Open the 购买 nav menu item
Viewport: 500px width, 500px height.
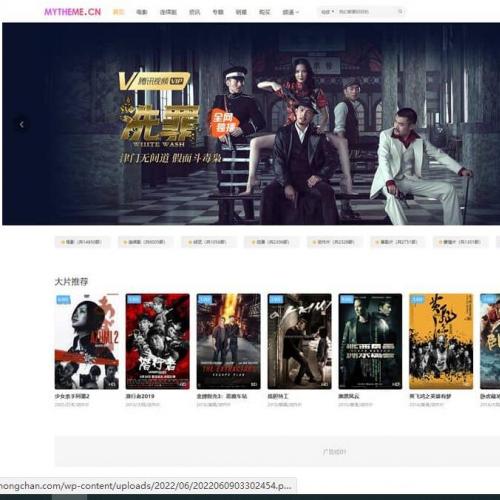click(265, 12)
